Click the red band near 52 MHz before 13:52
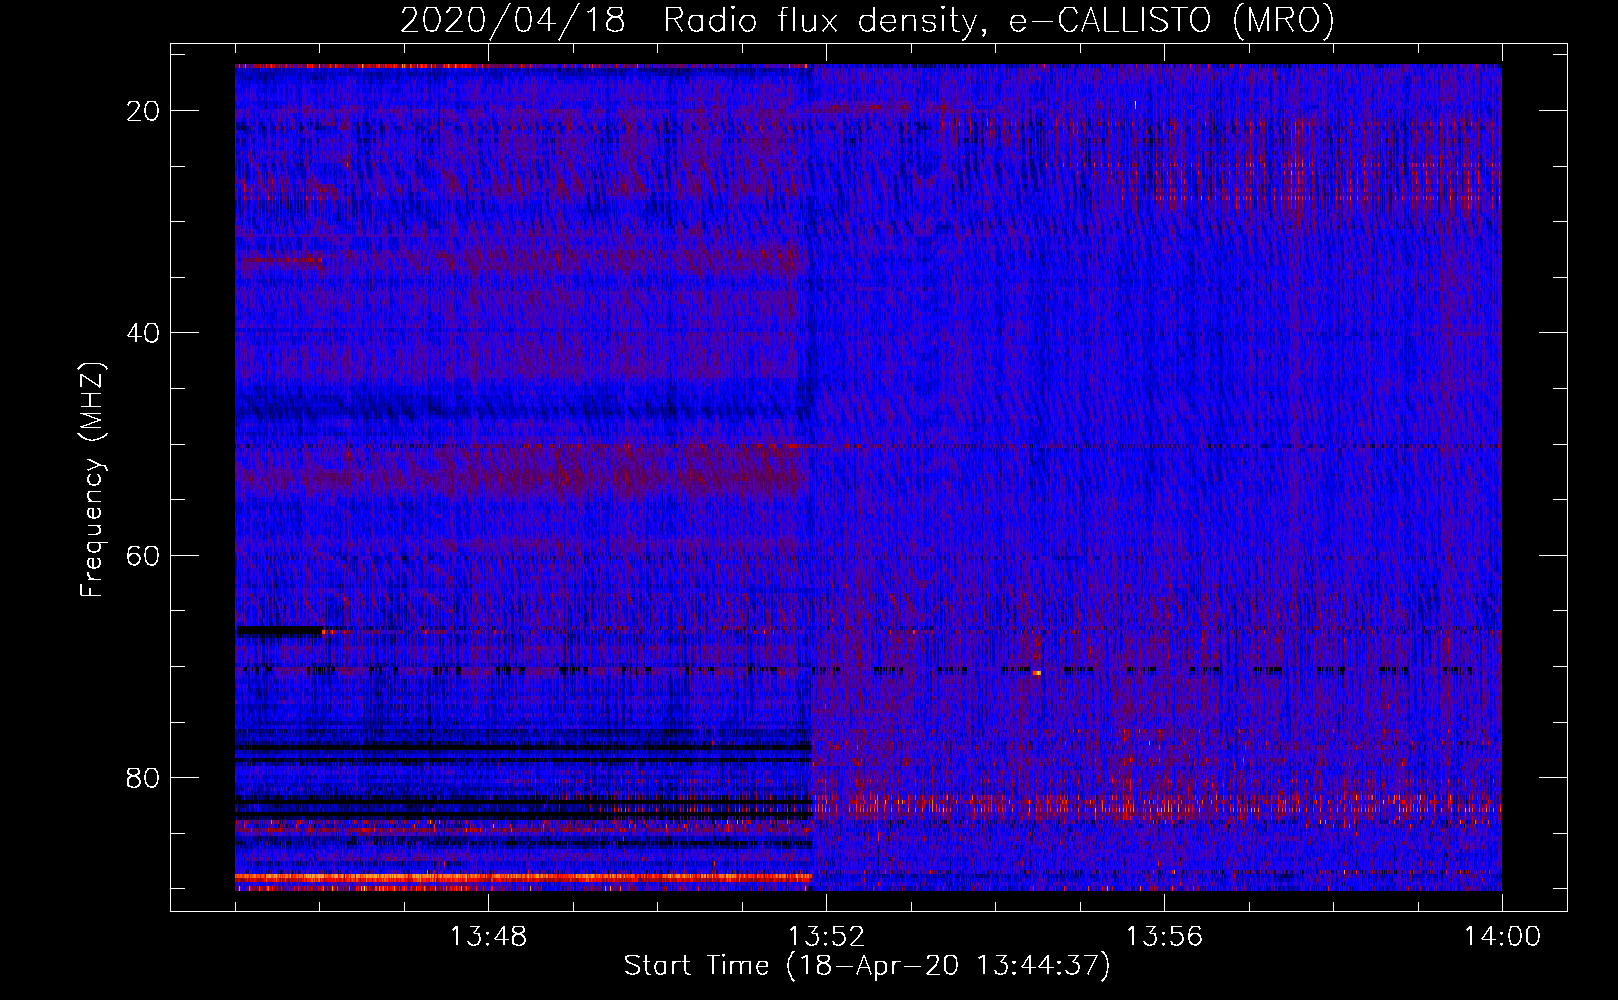 click(520, 472)
